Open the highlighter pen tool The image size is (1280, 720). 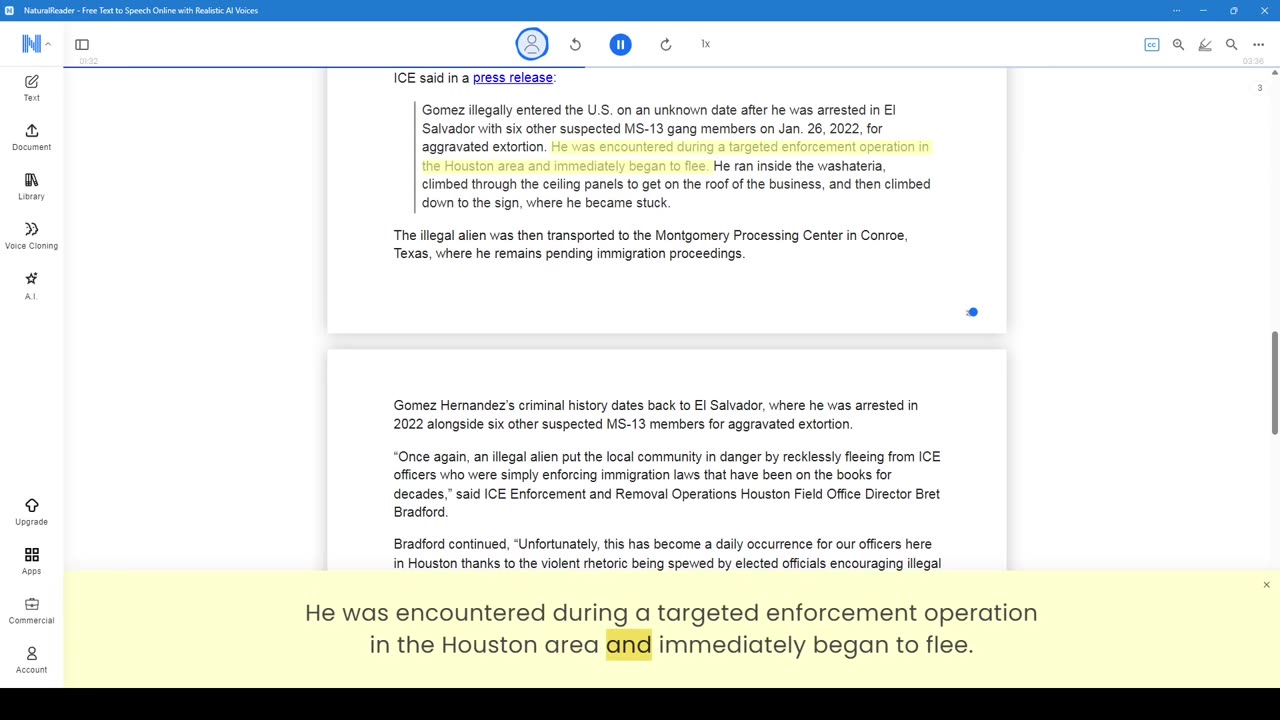(1205, 44)
